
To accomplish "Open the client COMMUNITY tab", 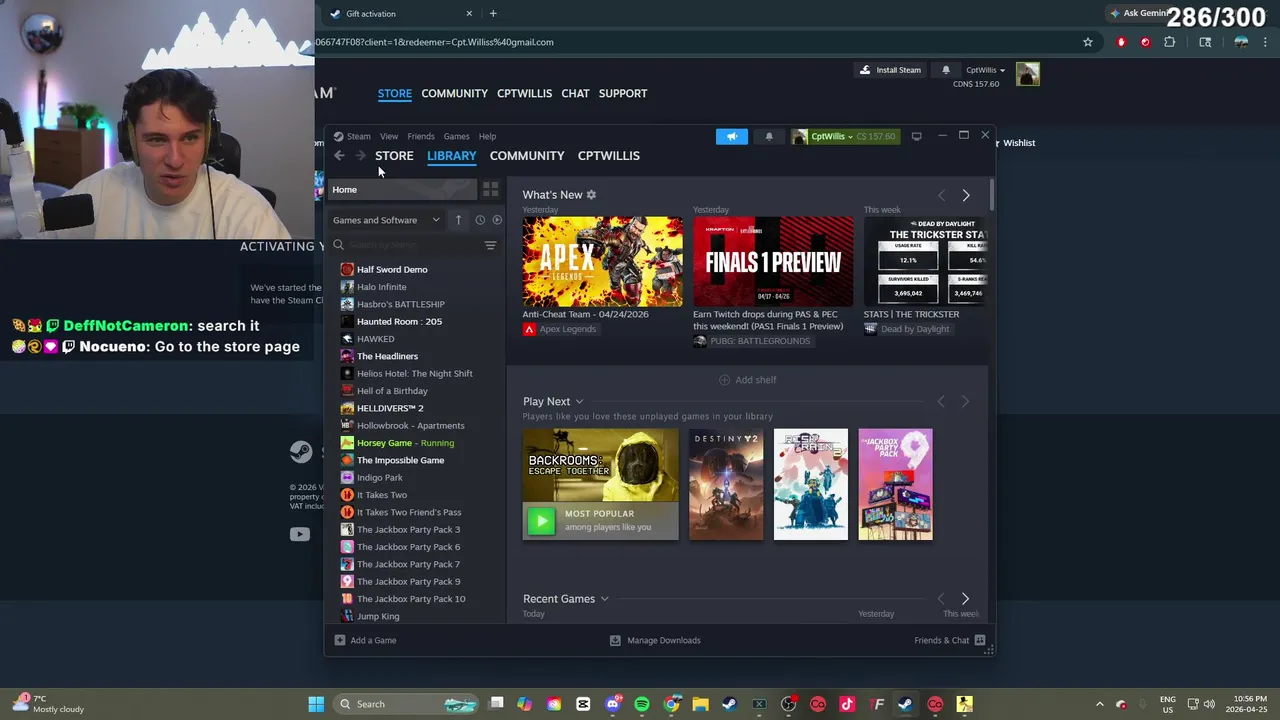I will [527, 155].
